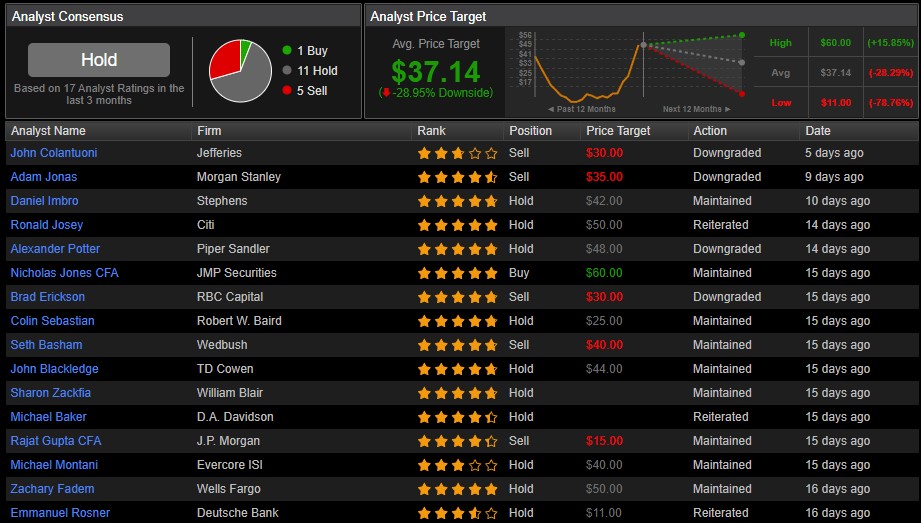Click the red downside arrow icon
The image size is (921, 523).
385,93
